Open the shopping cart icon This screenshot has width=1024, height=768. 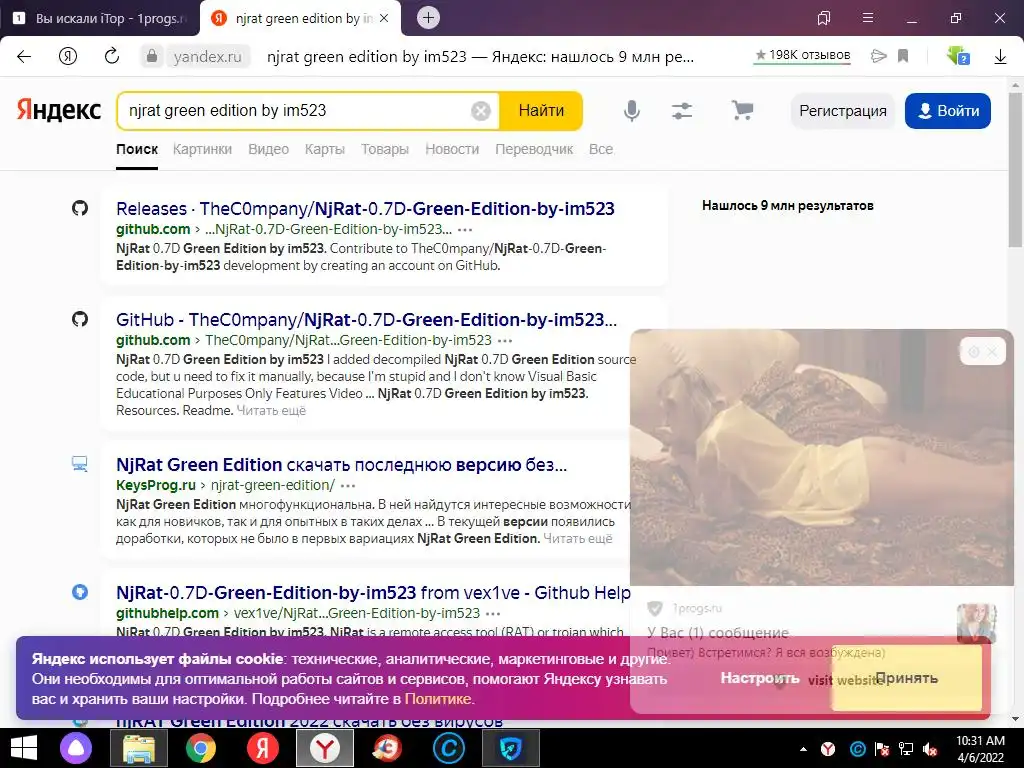click(x=742, y=110)
